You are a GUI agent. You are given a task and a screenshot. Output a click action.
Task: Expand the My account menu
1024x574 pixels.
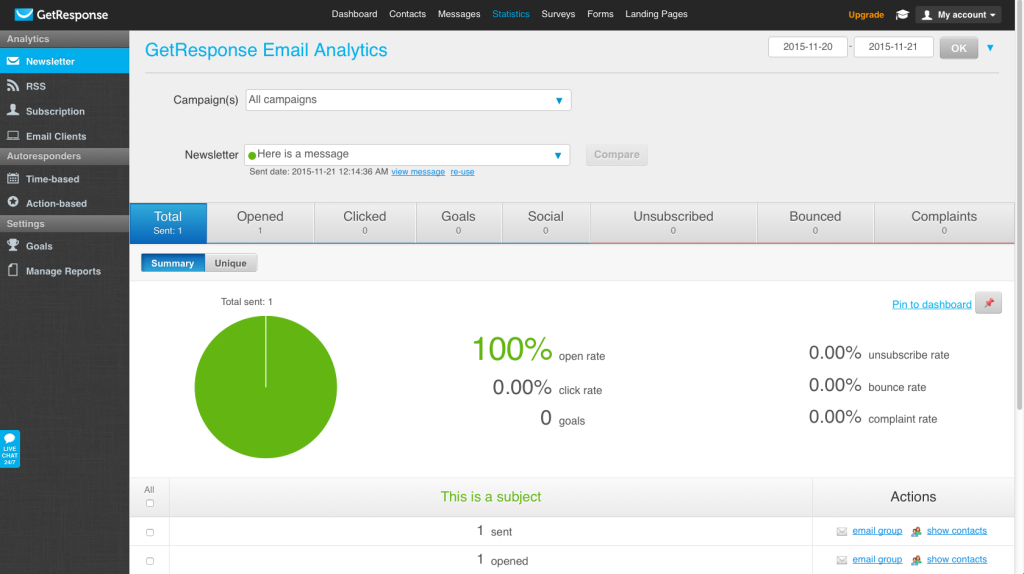click(958, 14)
